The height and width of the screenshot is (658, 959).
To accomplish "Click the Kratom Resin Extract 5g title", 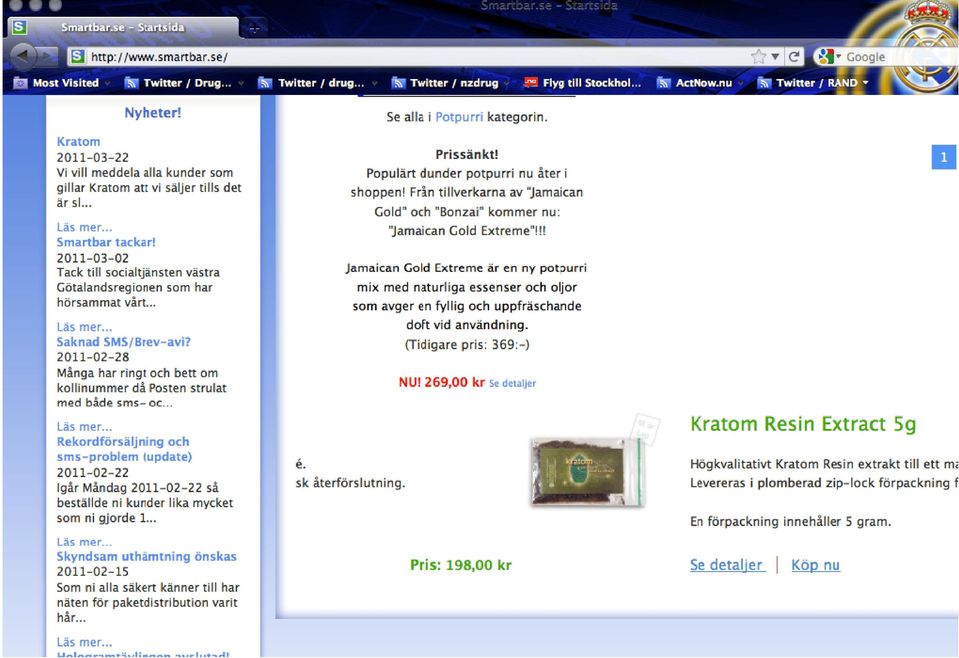I will (x=803, y=424).
